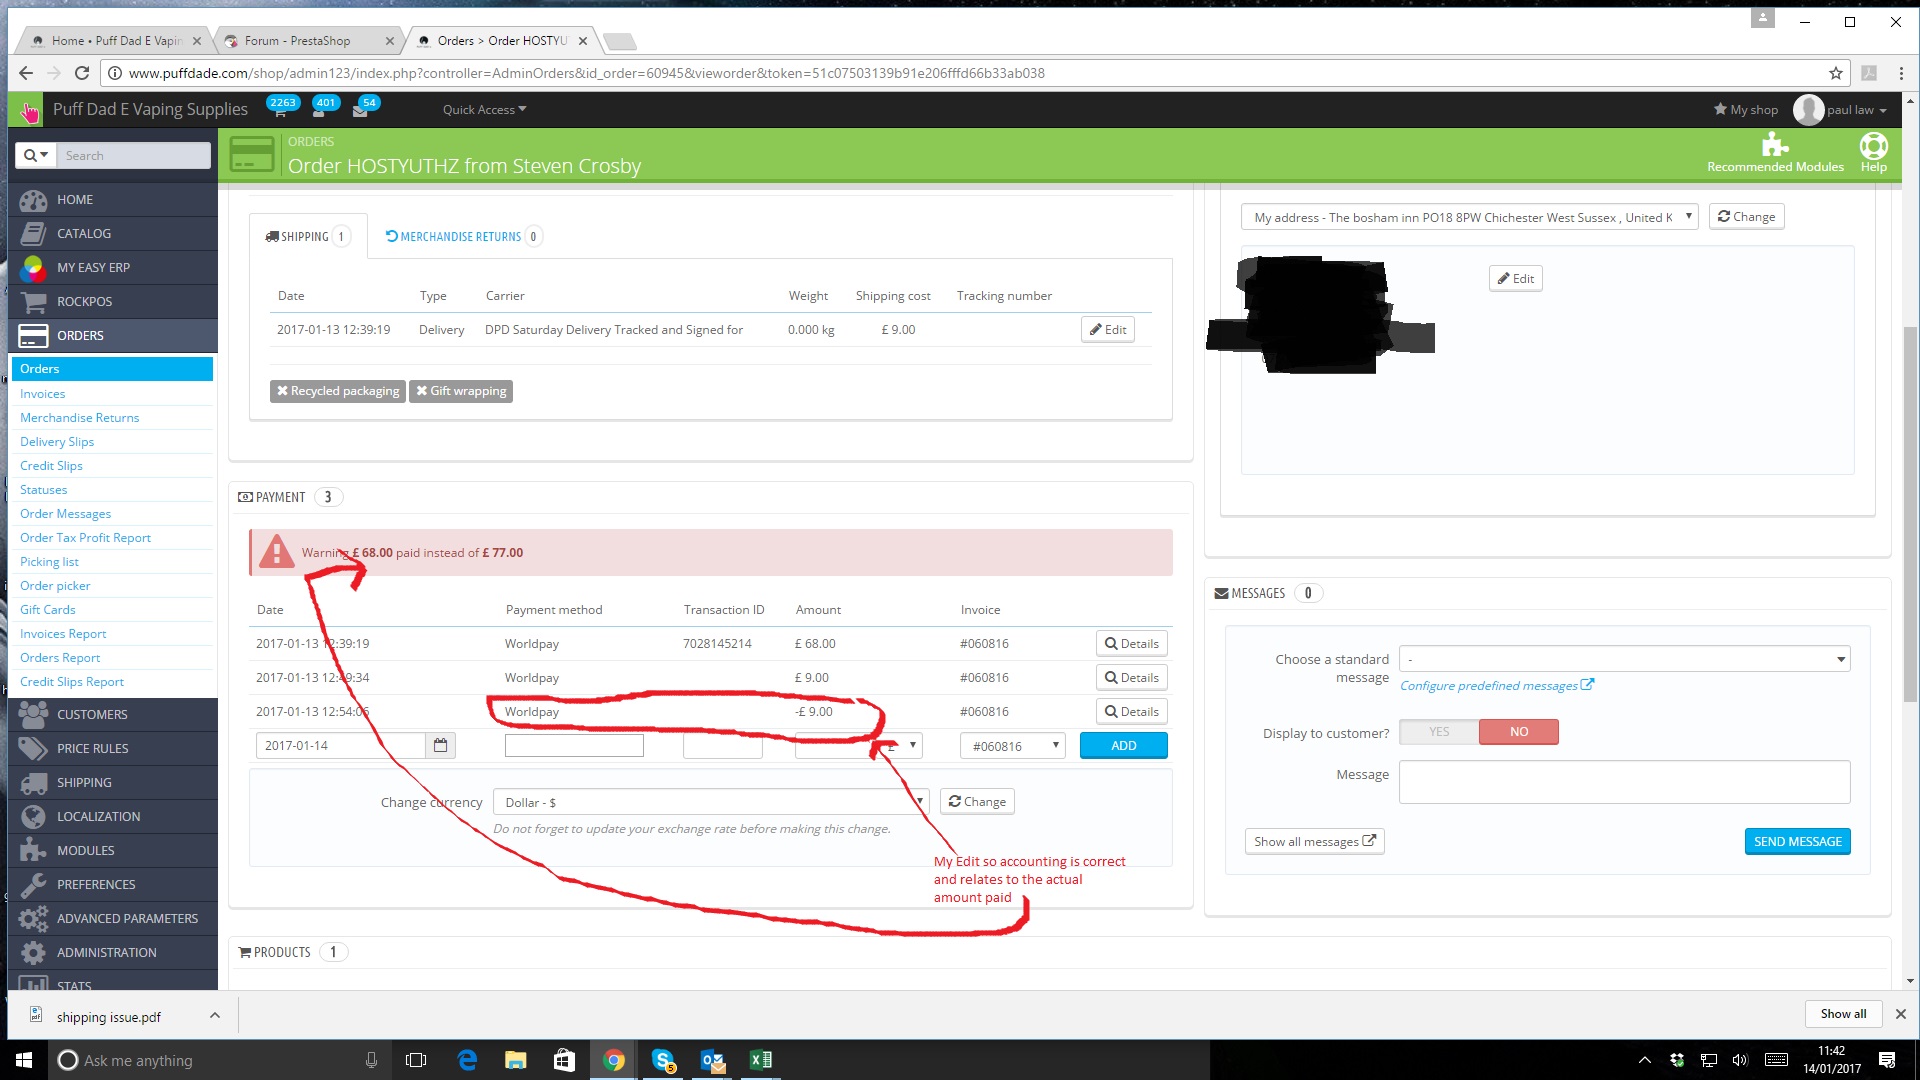This screenshot has height=1080, width=1920.
Task: Open Excel from the Windows taskbar
Action: [760, 1060]
